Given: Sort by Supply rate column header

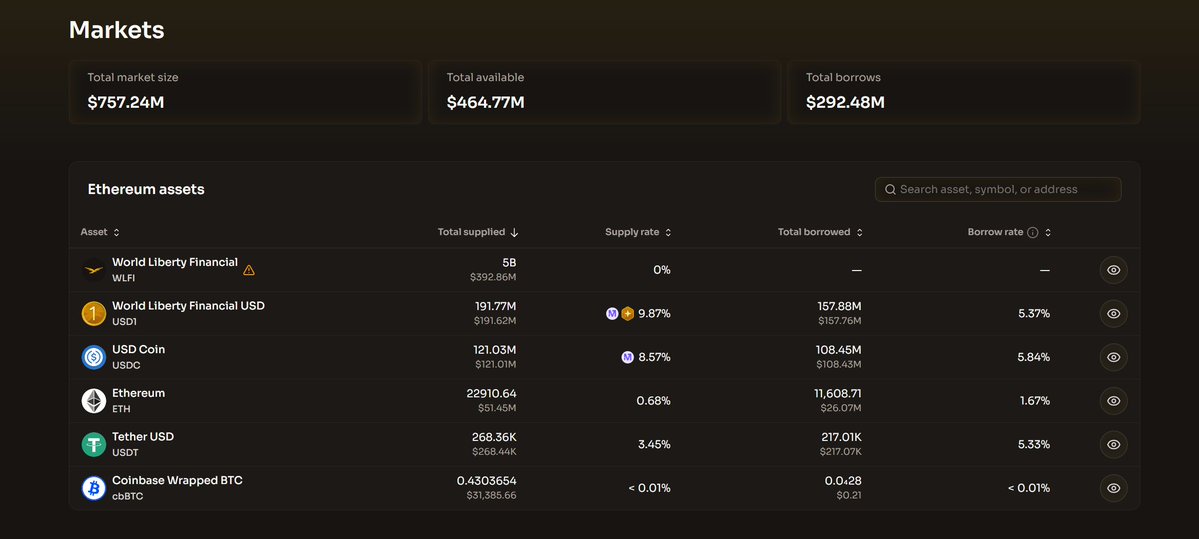Looking at the screenshot, I should 638,232.
